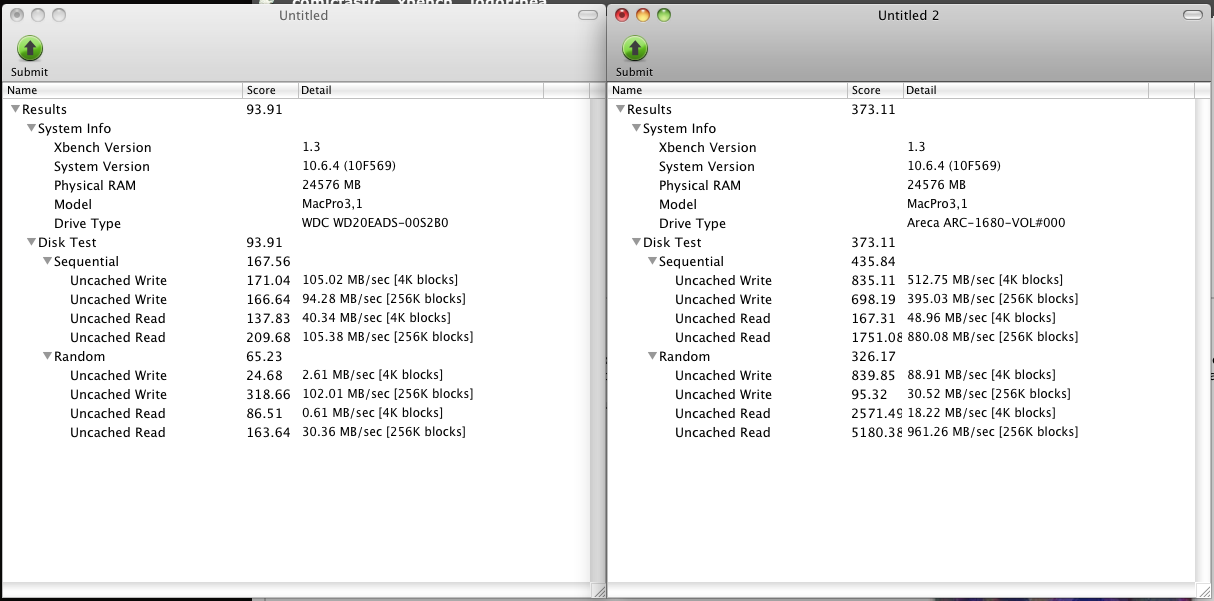The width and height of the screenshot is (1214, 601).
Task: Click Sequential score 167.56
Action: click(267, 261)
